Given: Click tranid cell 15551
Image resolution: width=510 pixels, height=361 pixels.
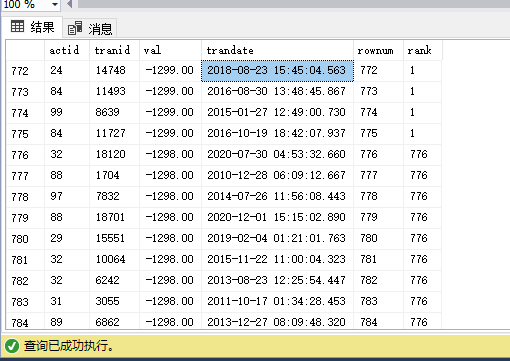Looking at the screenshot, I should 114,239.
